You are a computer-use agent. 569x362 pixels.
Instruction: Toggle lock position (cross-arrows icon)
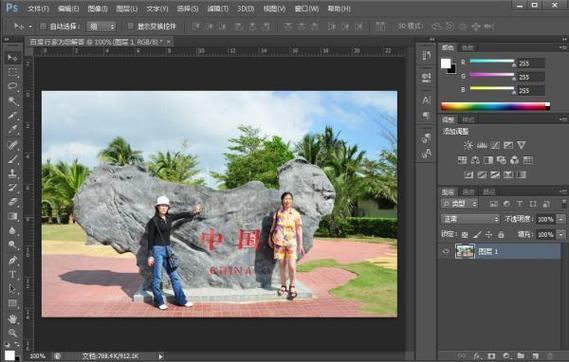click(x=489, y=235)
